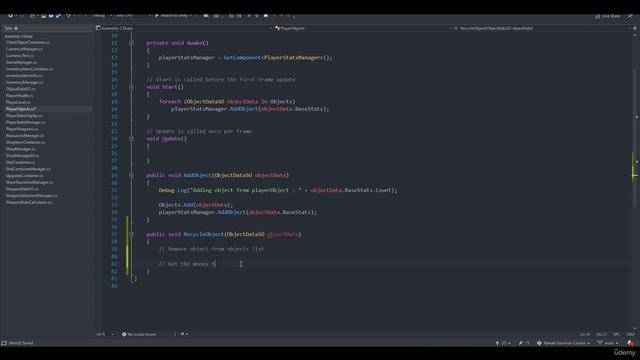Open InventoryManager.cs file
Screen dimensions: 640x360
point(24,82)
